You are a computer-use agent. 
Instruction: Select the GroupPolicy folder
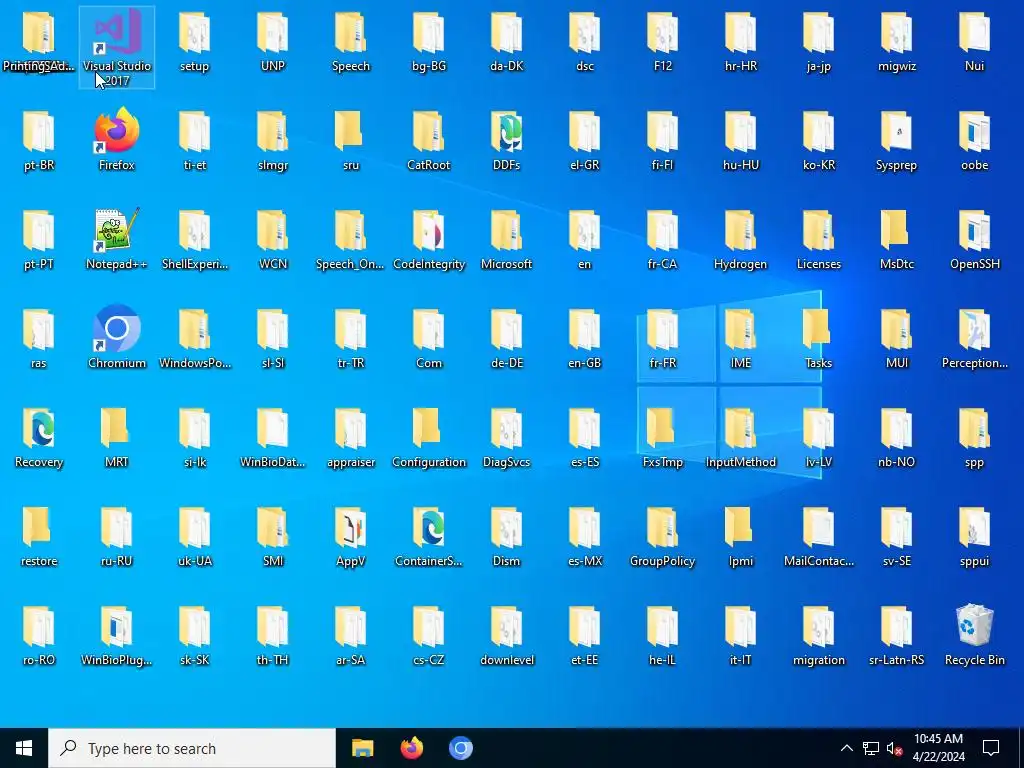point(663,536)
